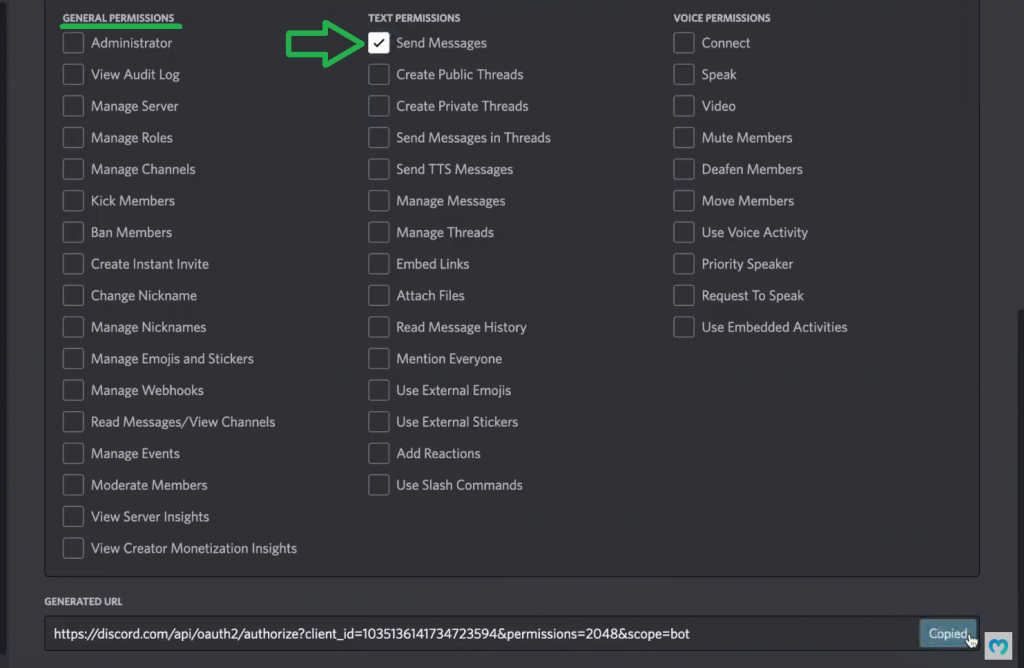Check the Attach Files checkbox

point(379,296)
